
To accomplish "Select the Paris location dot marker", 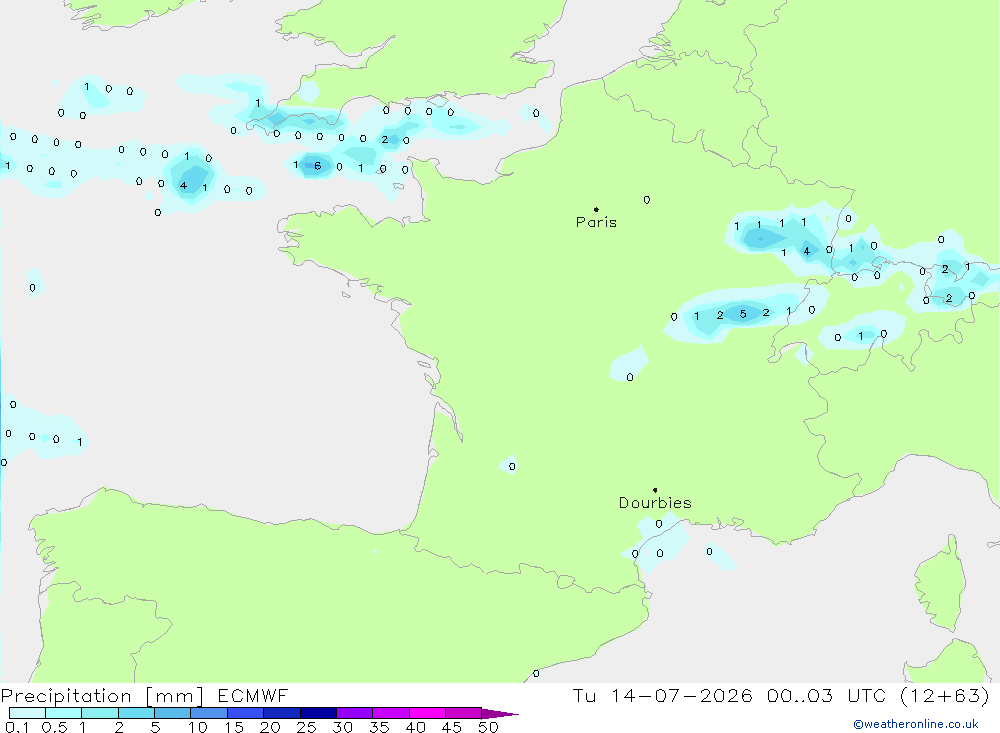I will [x=596, y=209].
